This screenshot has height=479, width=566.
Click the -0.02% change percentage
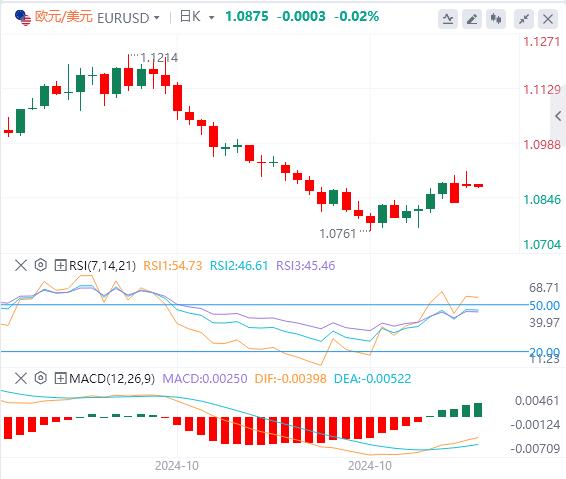[x=357, y=16]
